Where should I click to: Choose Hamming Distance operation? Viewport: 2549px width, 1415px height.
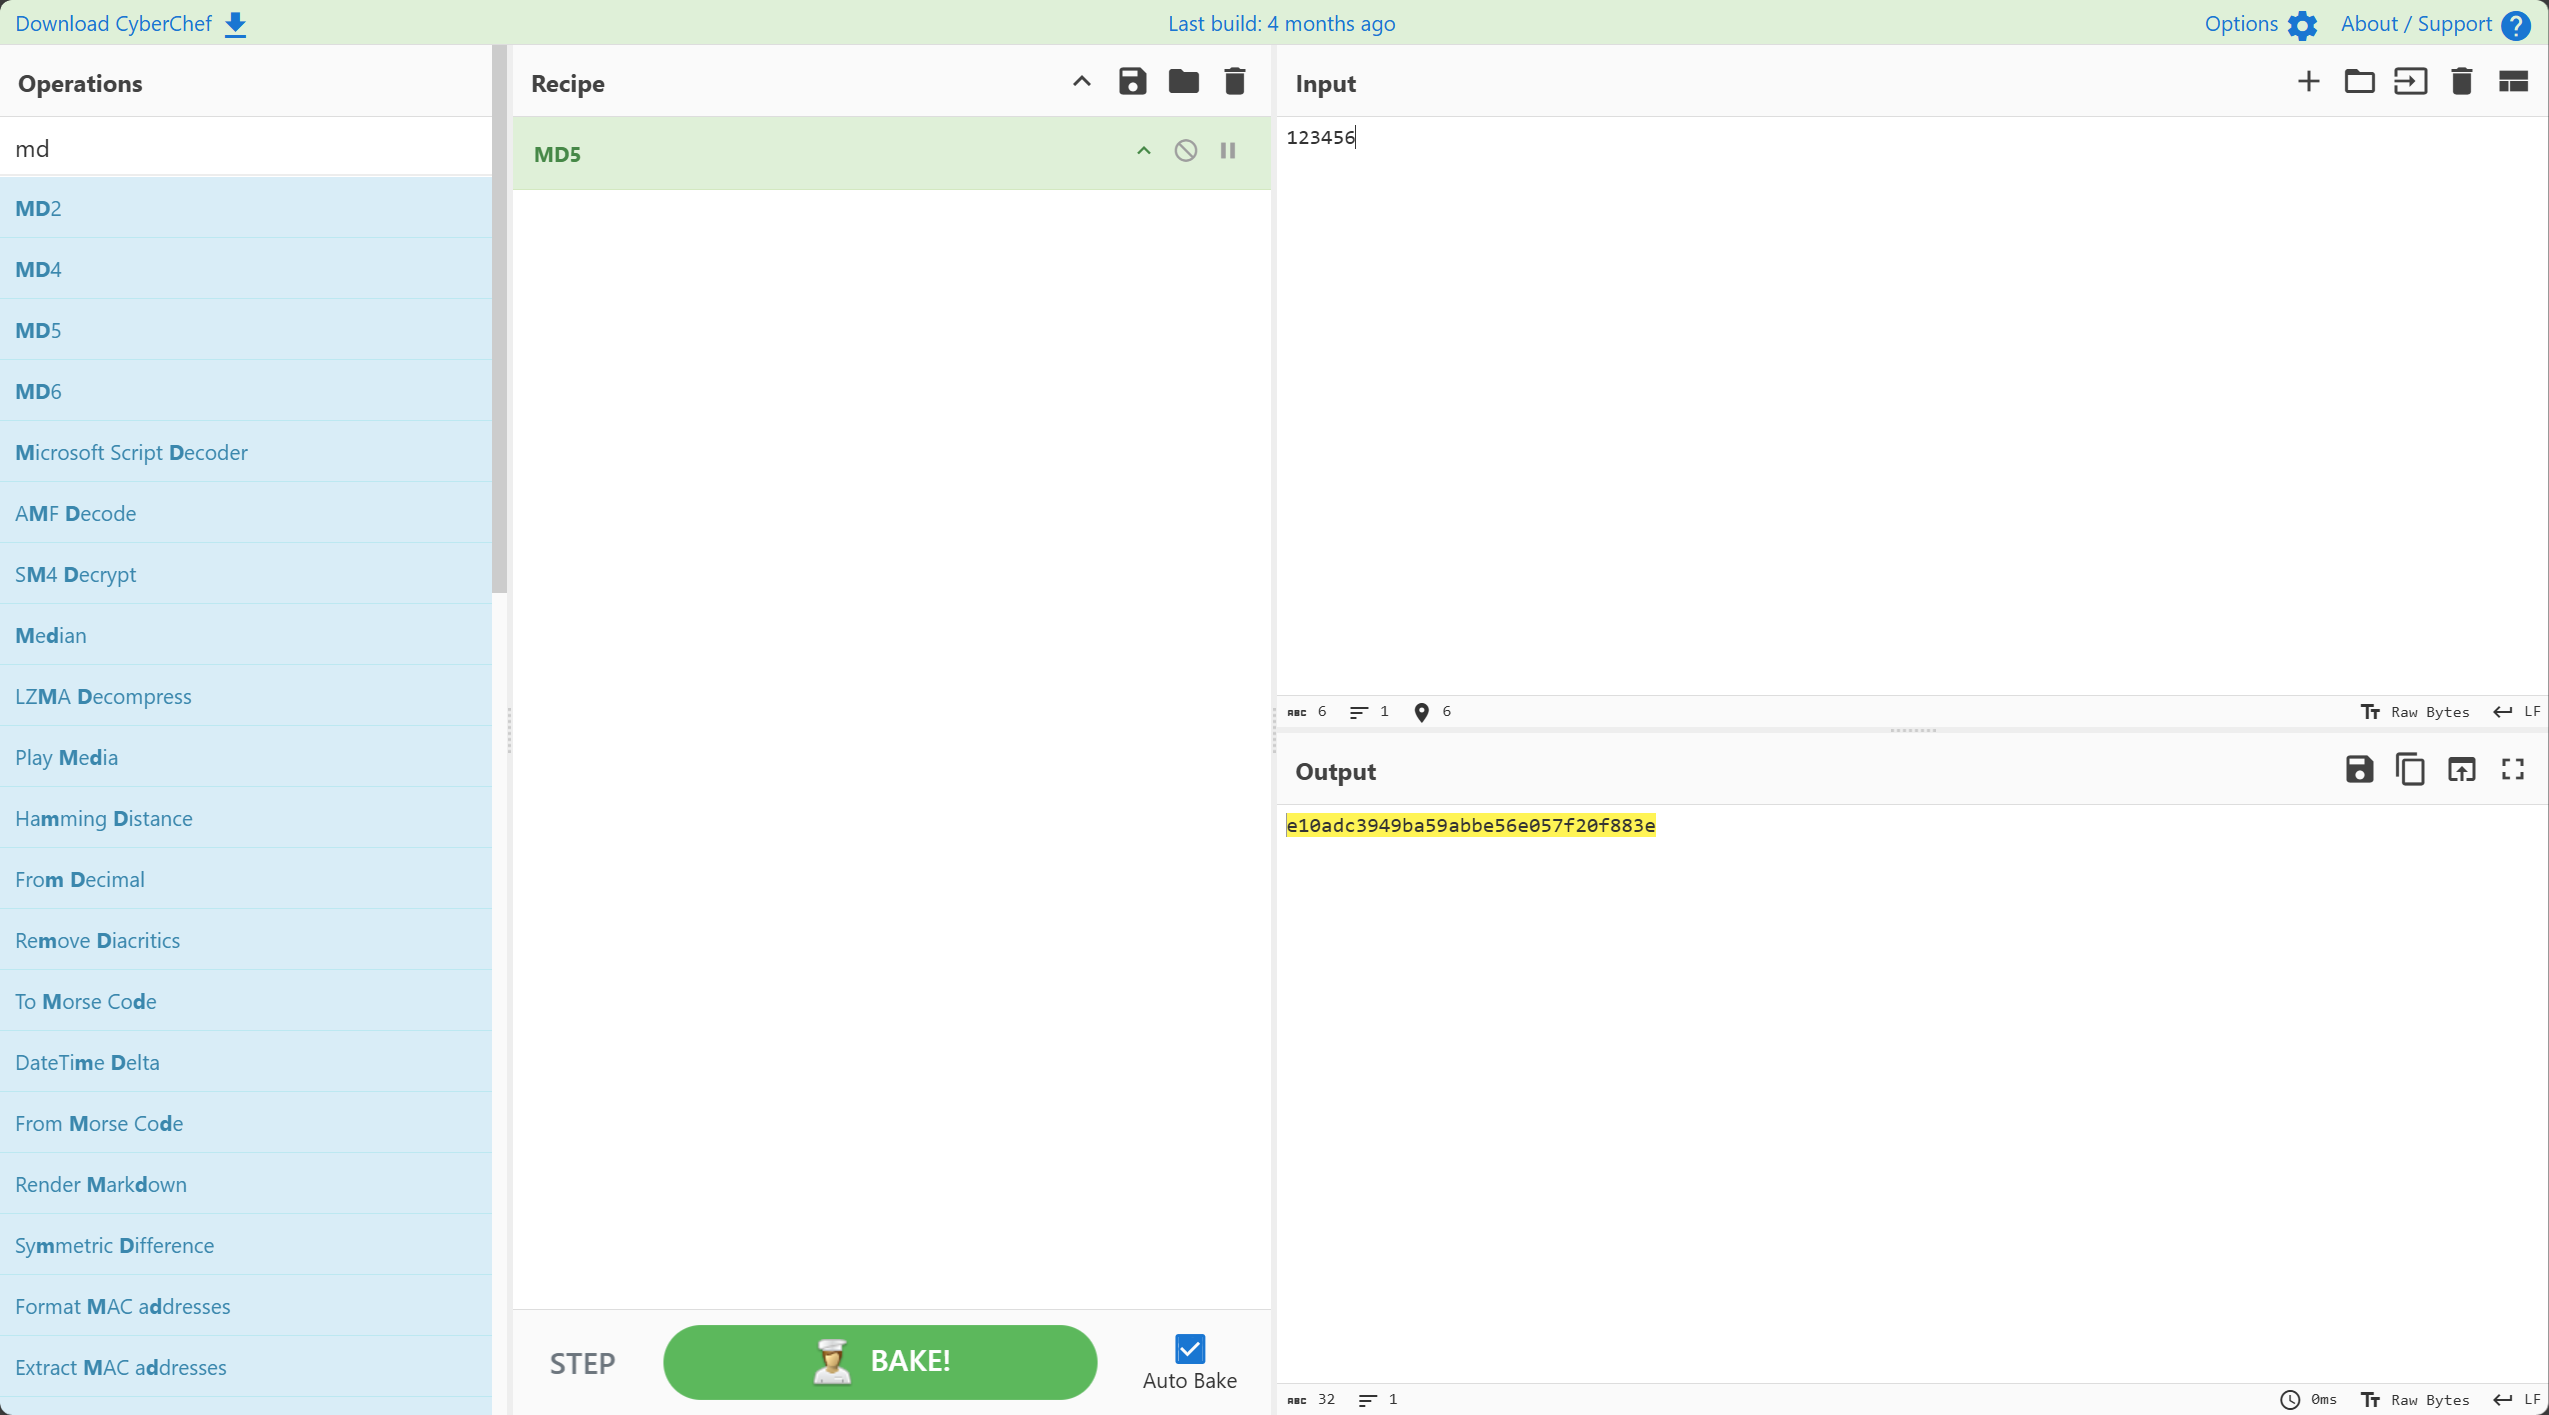pos(246,818)
